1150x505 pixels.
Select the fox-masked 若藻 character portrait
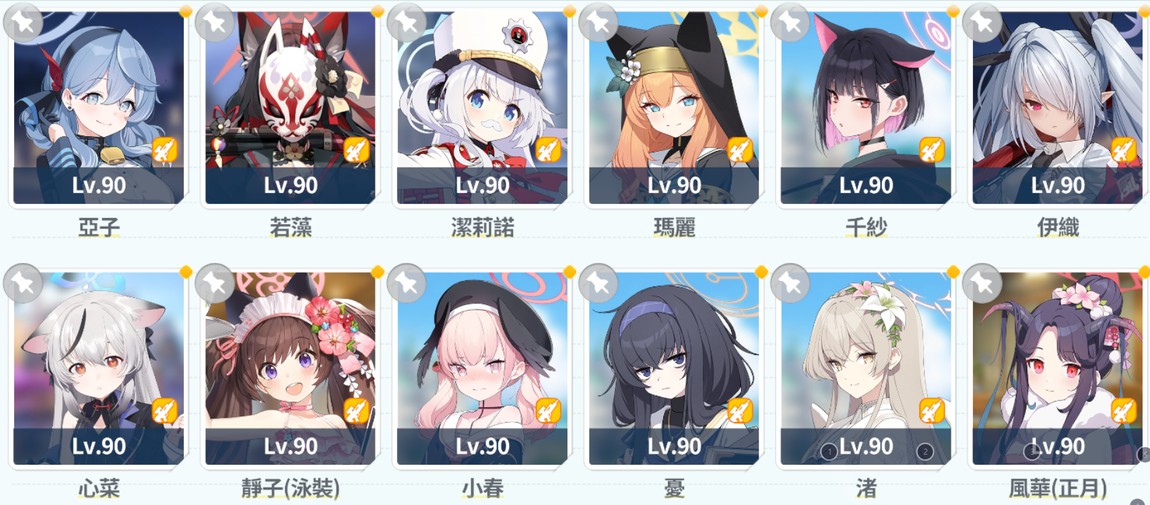tap(290, 107)
